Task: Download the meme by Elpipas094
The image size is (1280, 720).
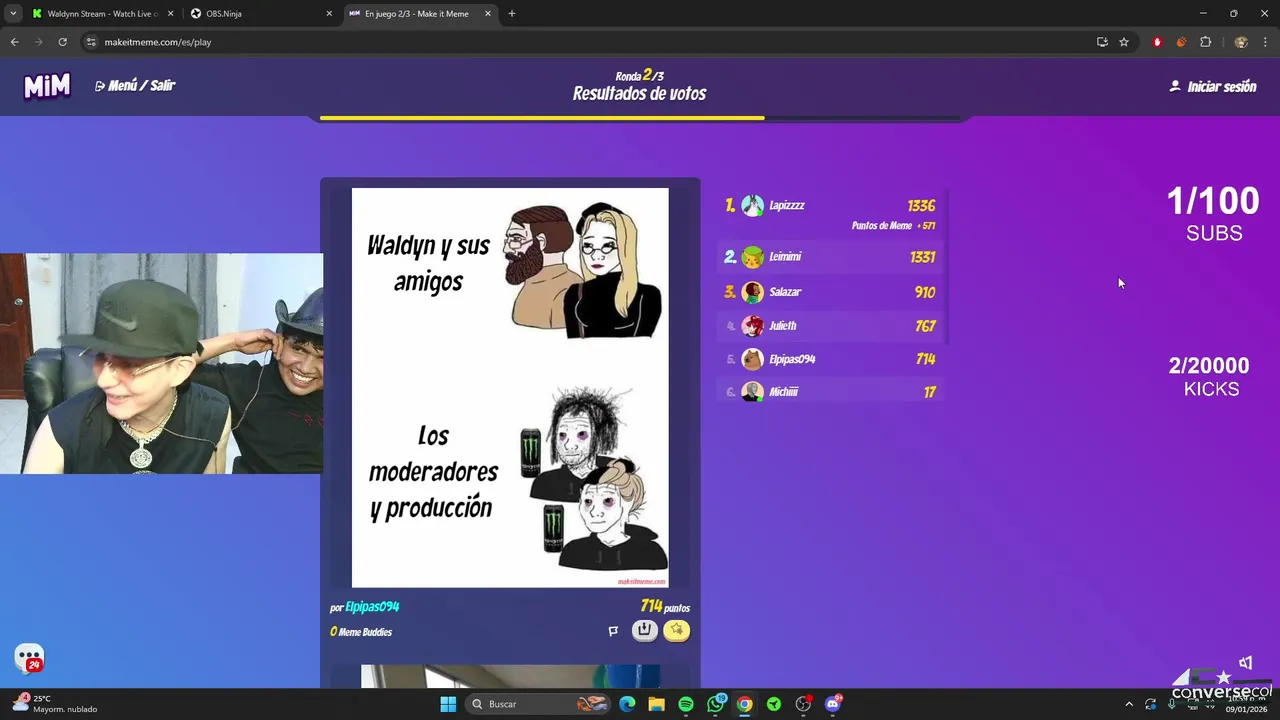Action: tap(645, 630)
